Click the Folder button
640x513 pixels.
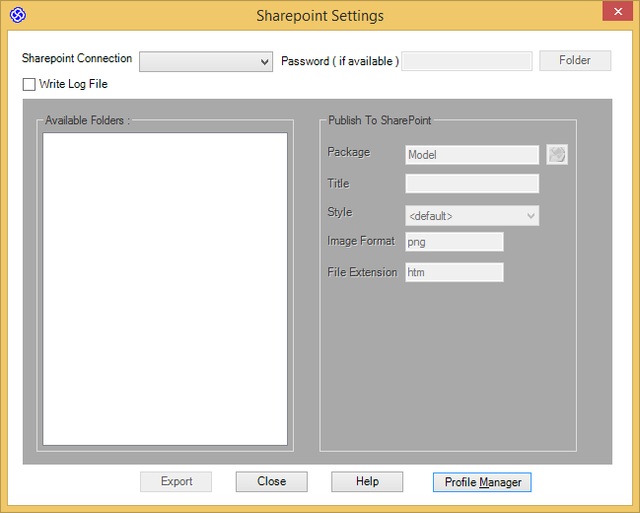tap(575, 60)
